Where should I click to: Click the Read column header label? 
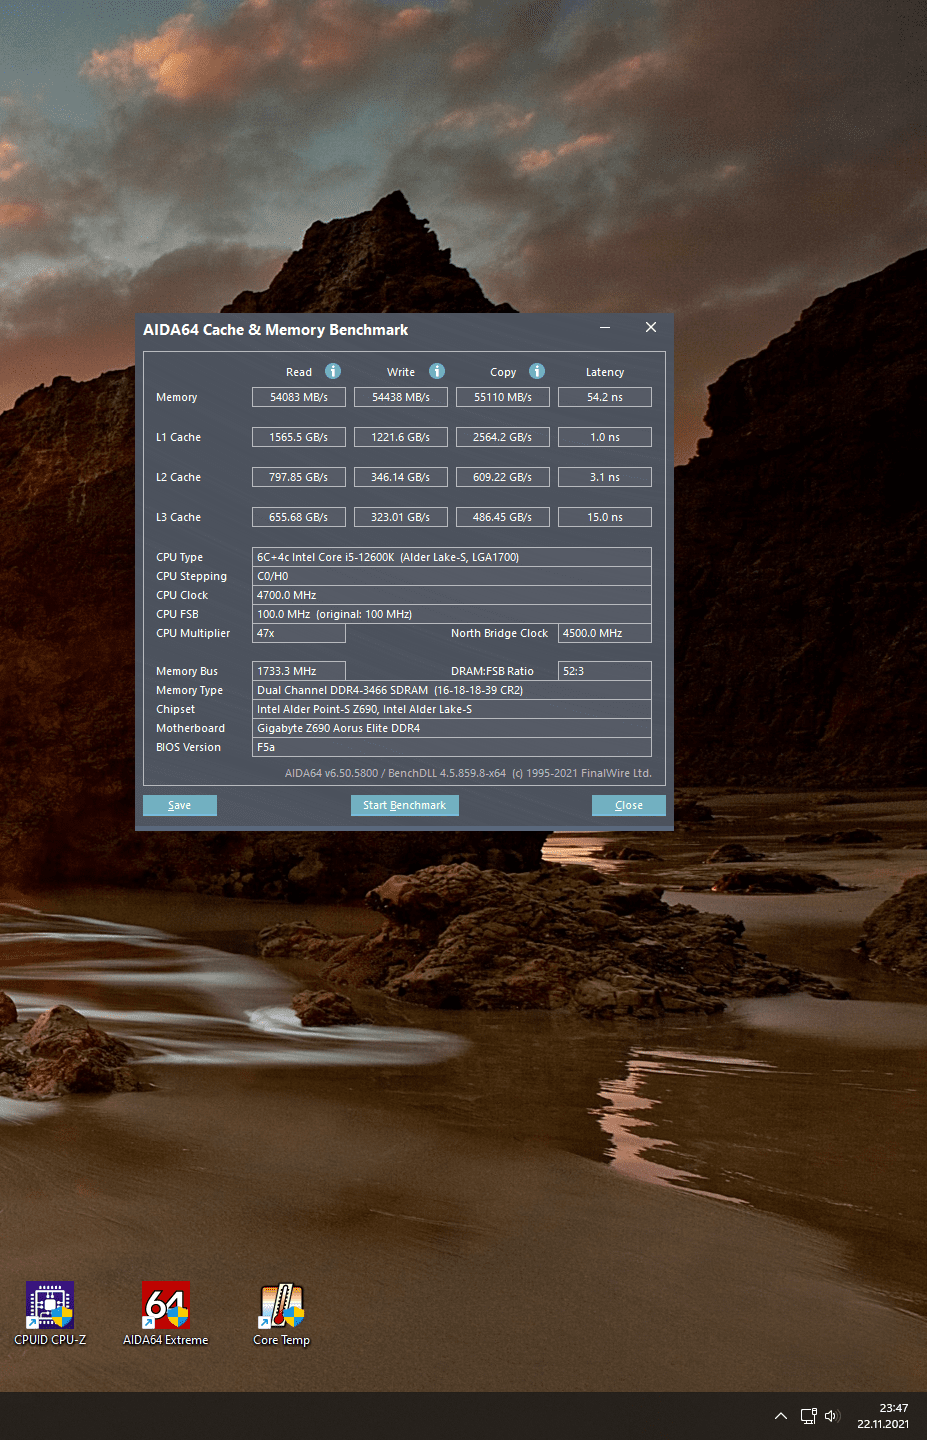[299, 372]
